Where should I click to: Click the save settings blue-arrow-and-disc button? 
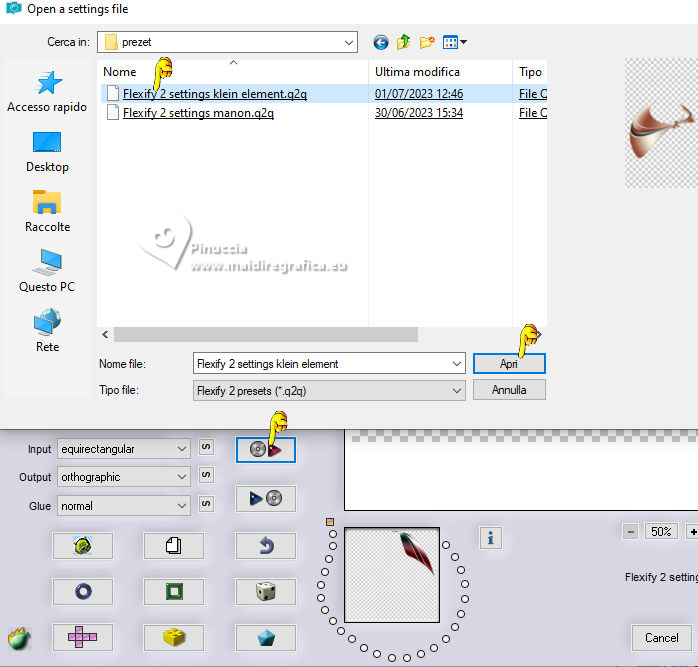265,498
